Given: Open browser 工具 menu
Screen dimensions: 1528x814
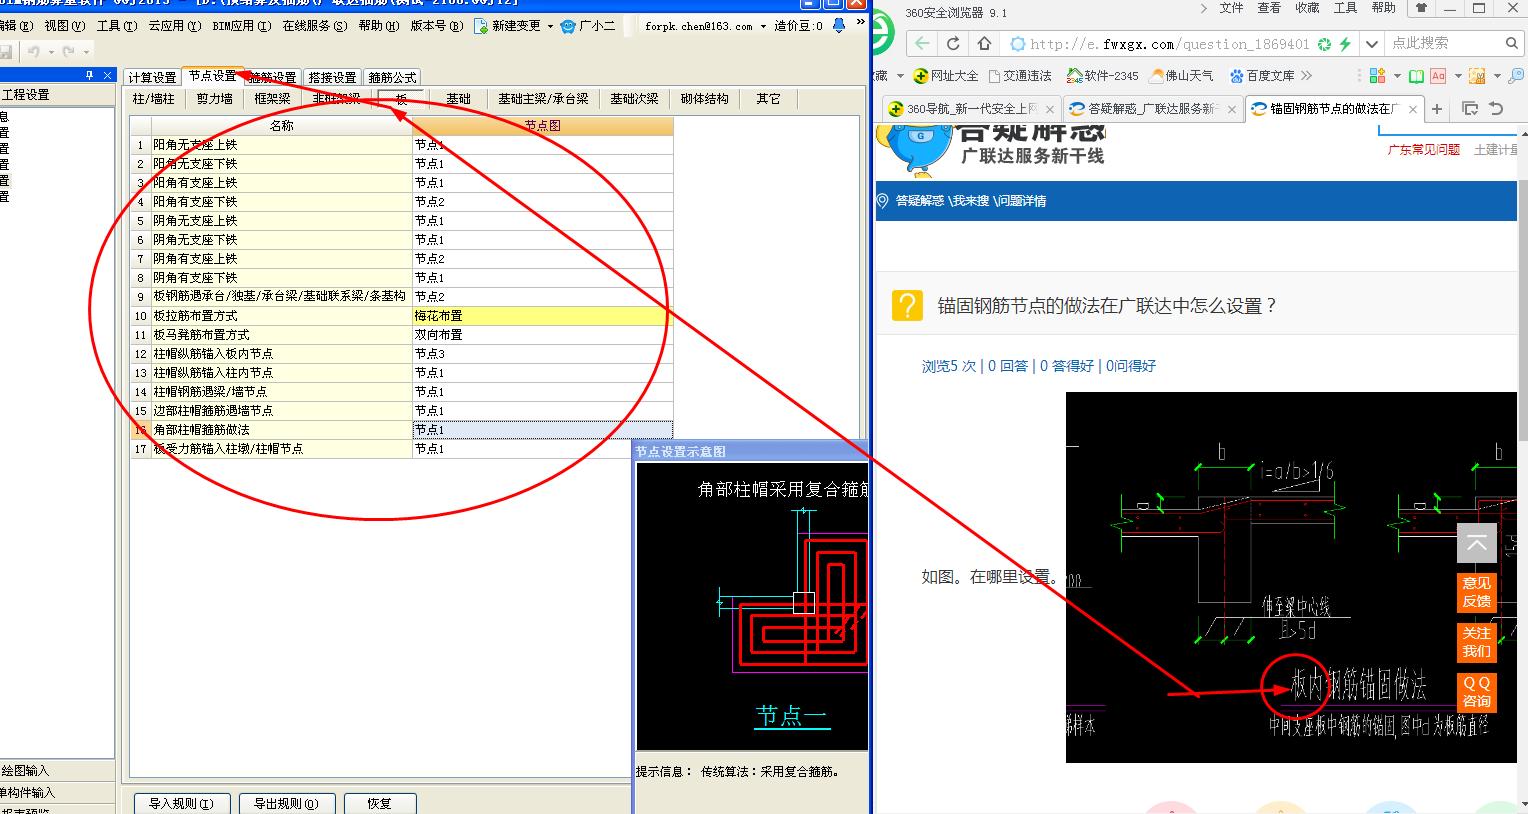Looking at the screenshot, I should [1346, 8].
